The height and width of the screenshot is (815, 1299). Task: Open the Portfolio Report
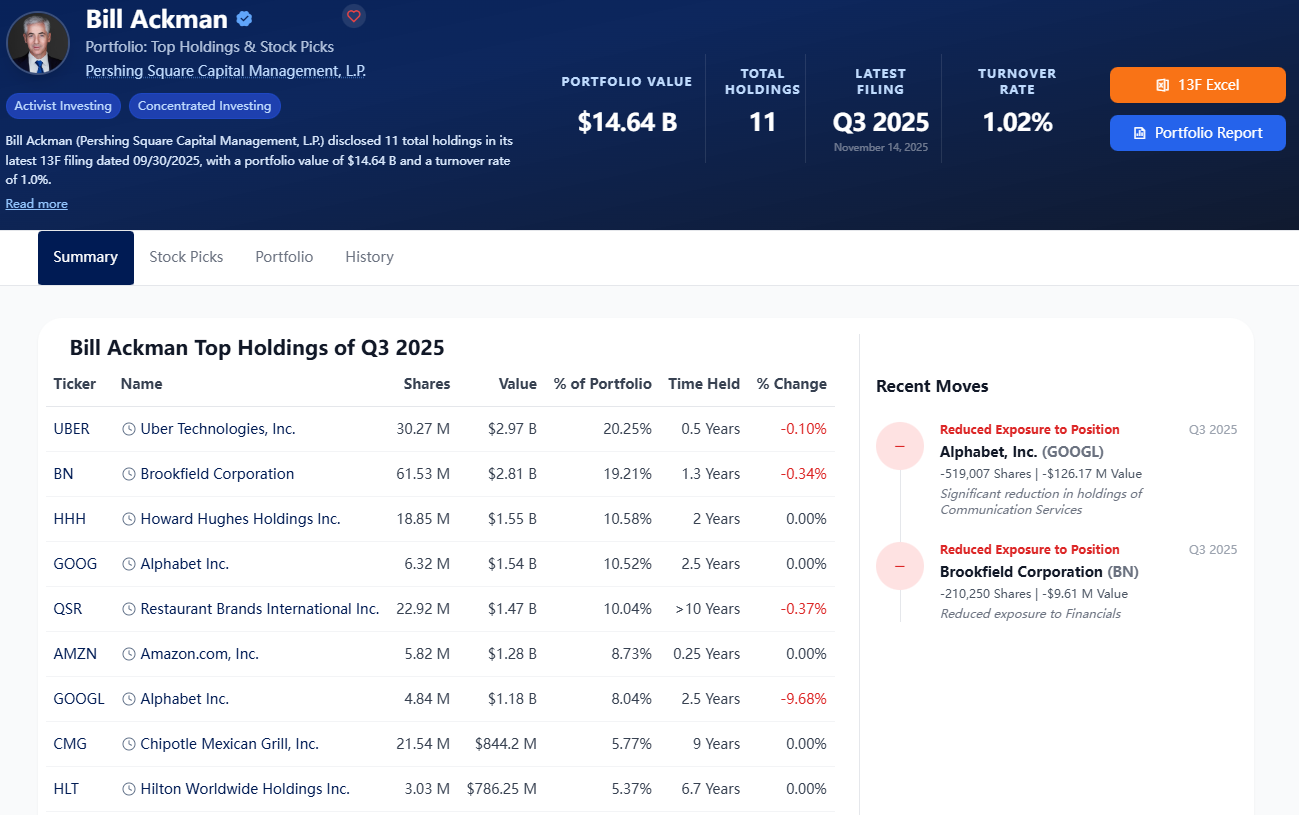(1197, 133)
